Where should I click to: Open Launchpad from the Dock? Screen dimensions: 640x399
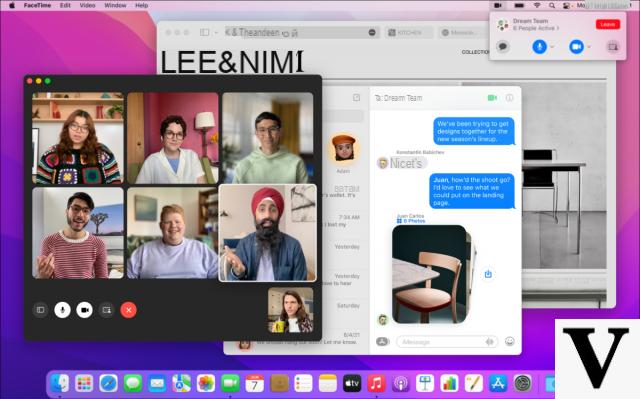(x=84, y=383)
